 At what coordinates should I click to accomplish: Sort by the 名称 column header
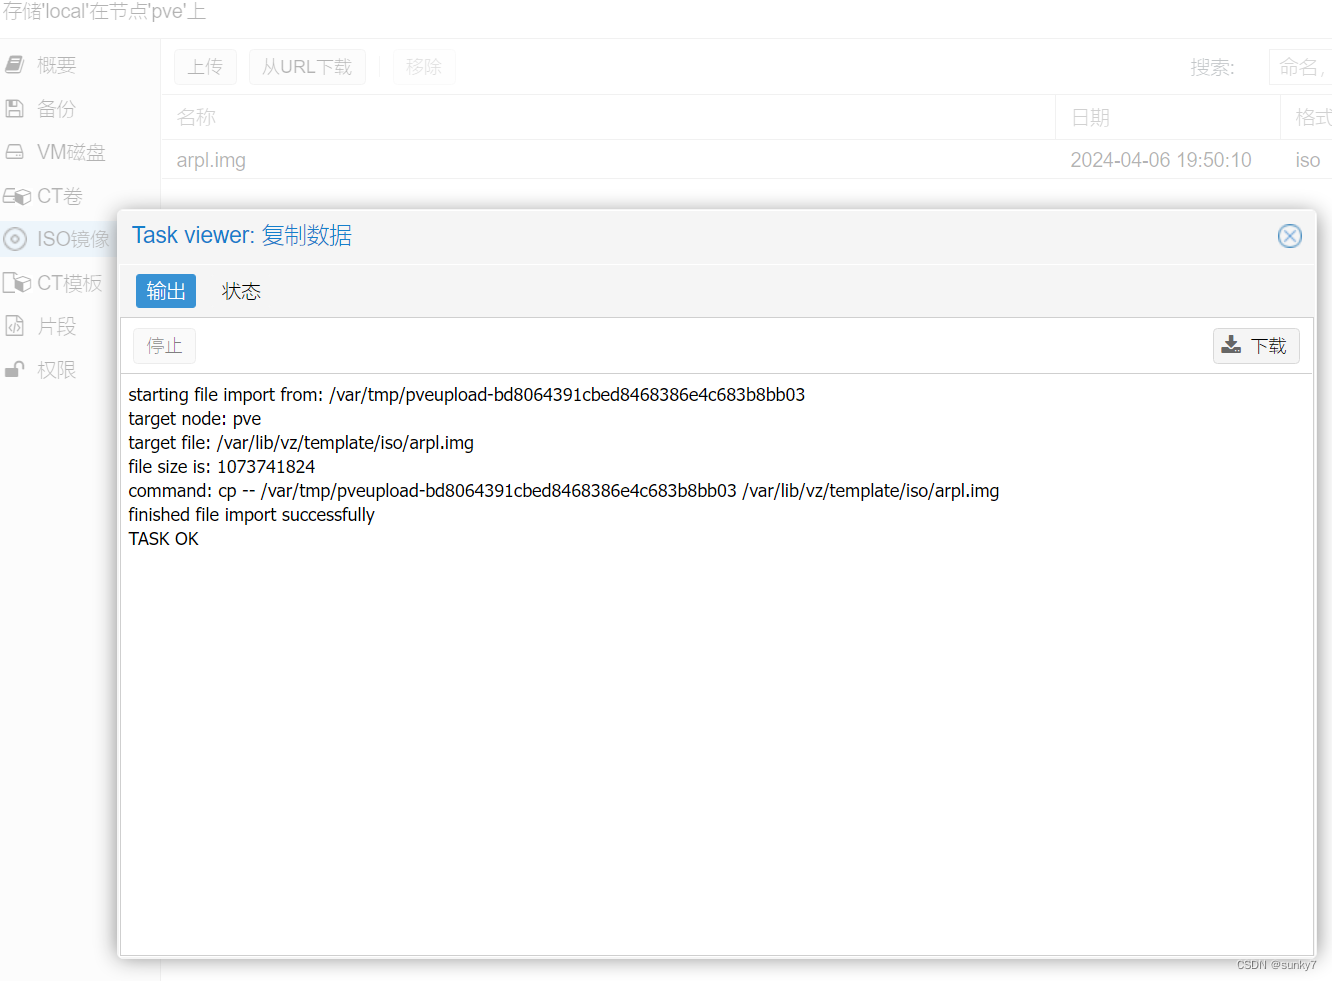point(608,117)
